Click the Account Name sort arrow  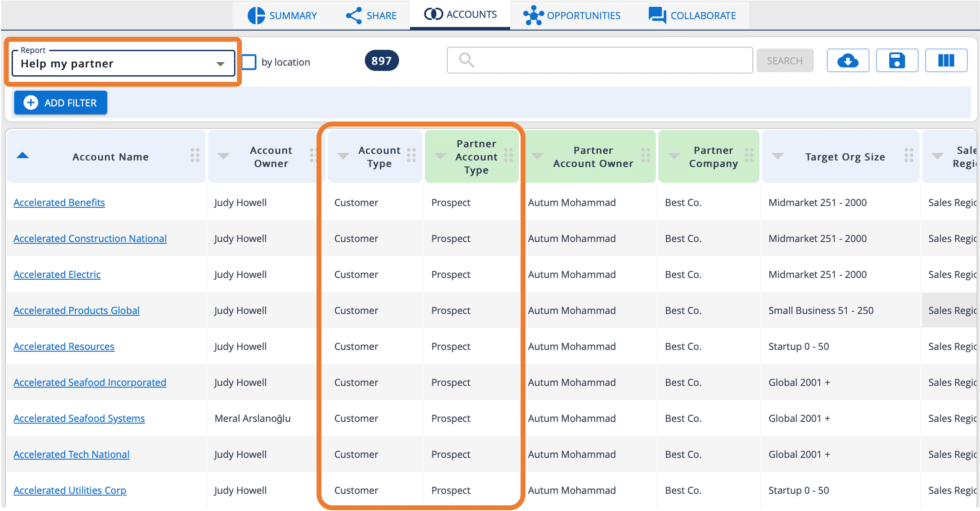click(x=23, y=156)
